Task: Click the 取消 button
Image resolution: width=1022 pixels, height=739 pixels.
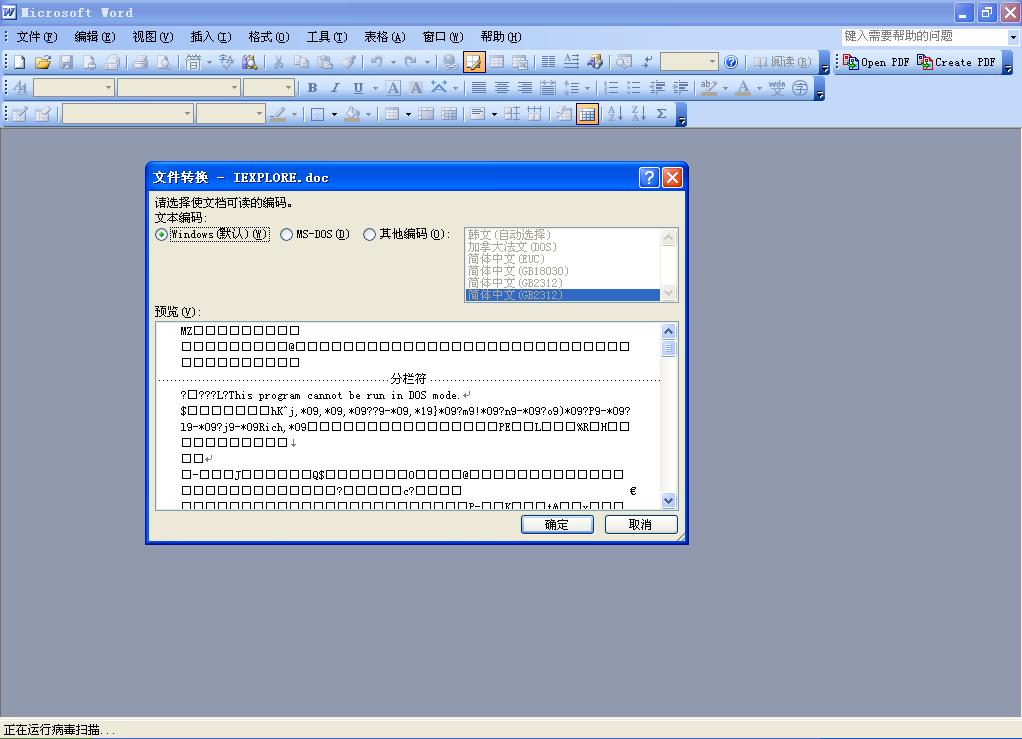Action: [x=641, y=525]
